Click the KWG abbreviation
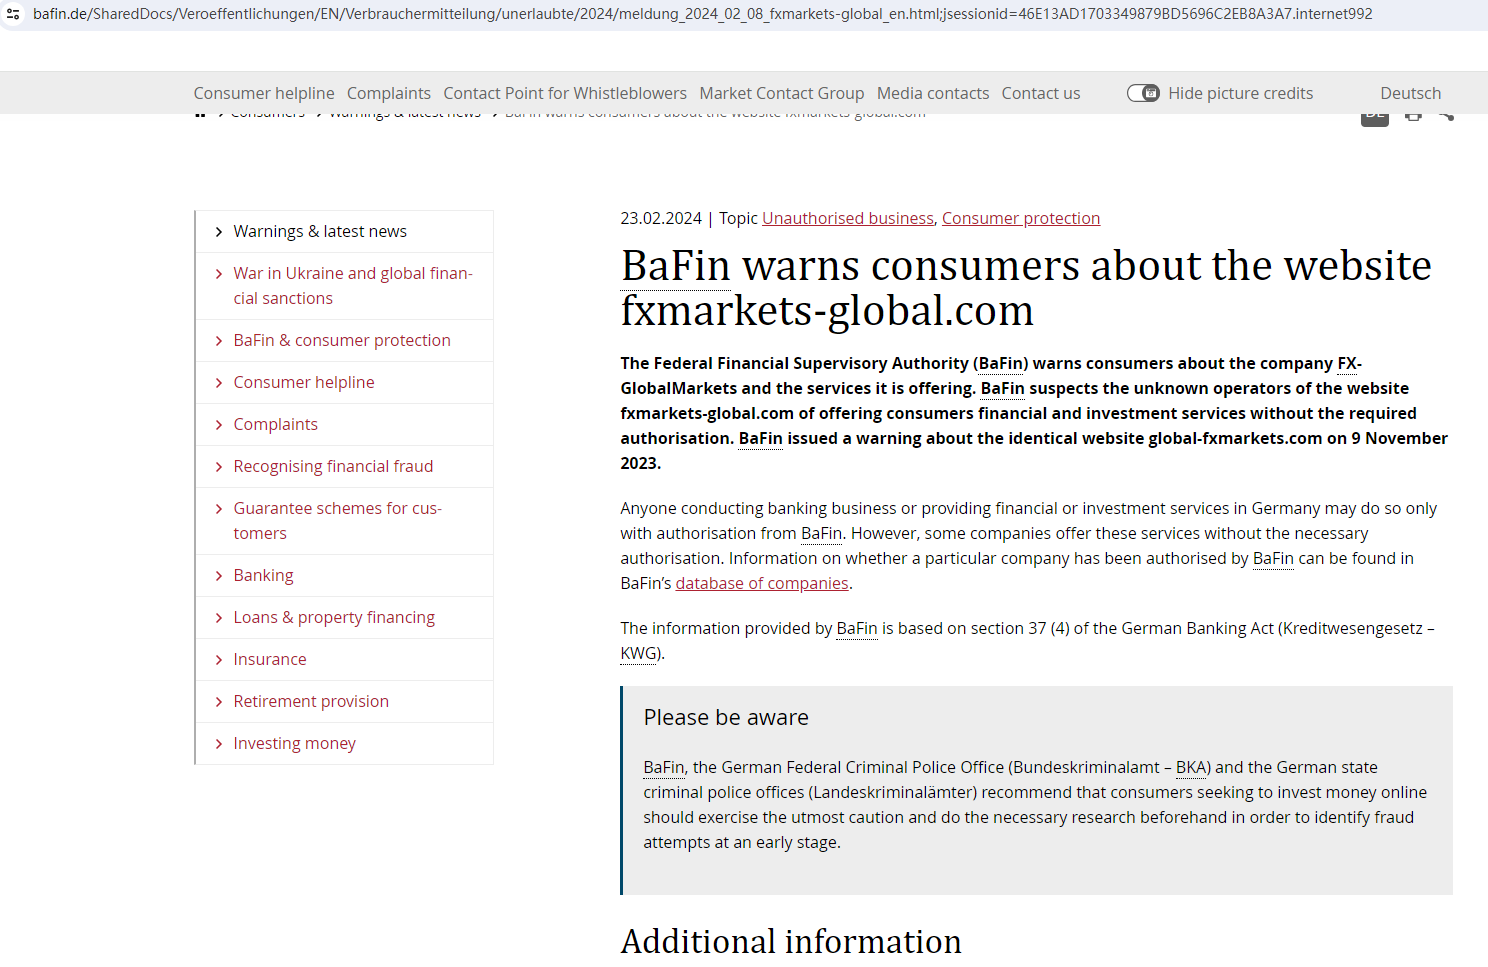 coord(638,653)
